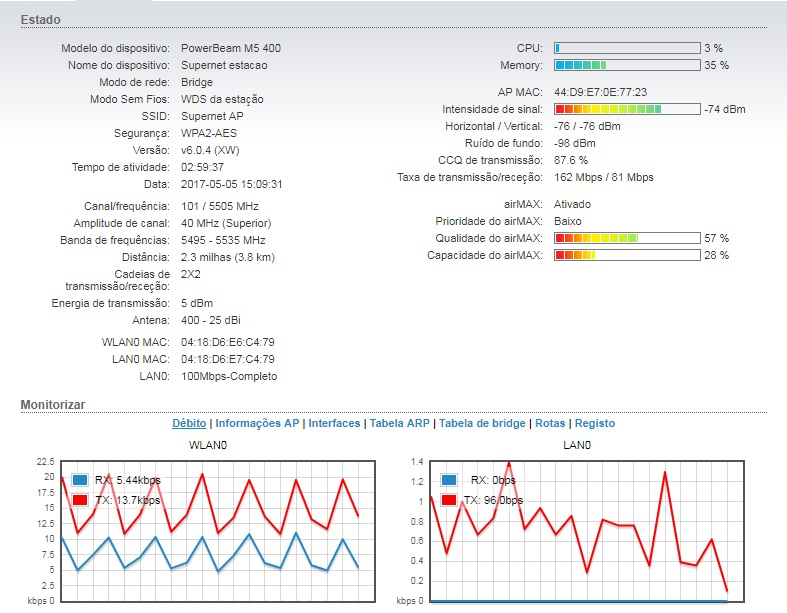Select the AP MAC address value
Screen dimensions: 787x613
point(600,92)
